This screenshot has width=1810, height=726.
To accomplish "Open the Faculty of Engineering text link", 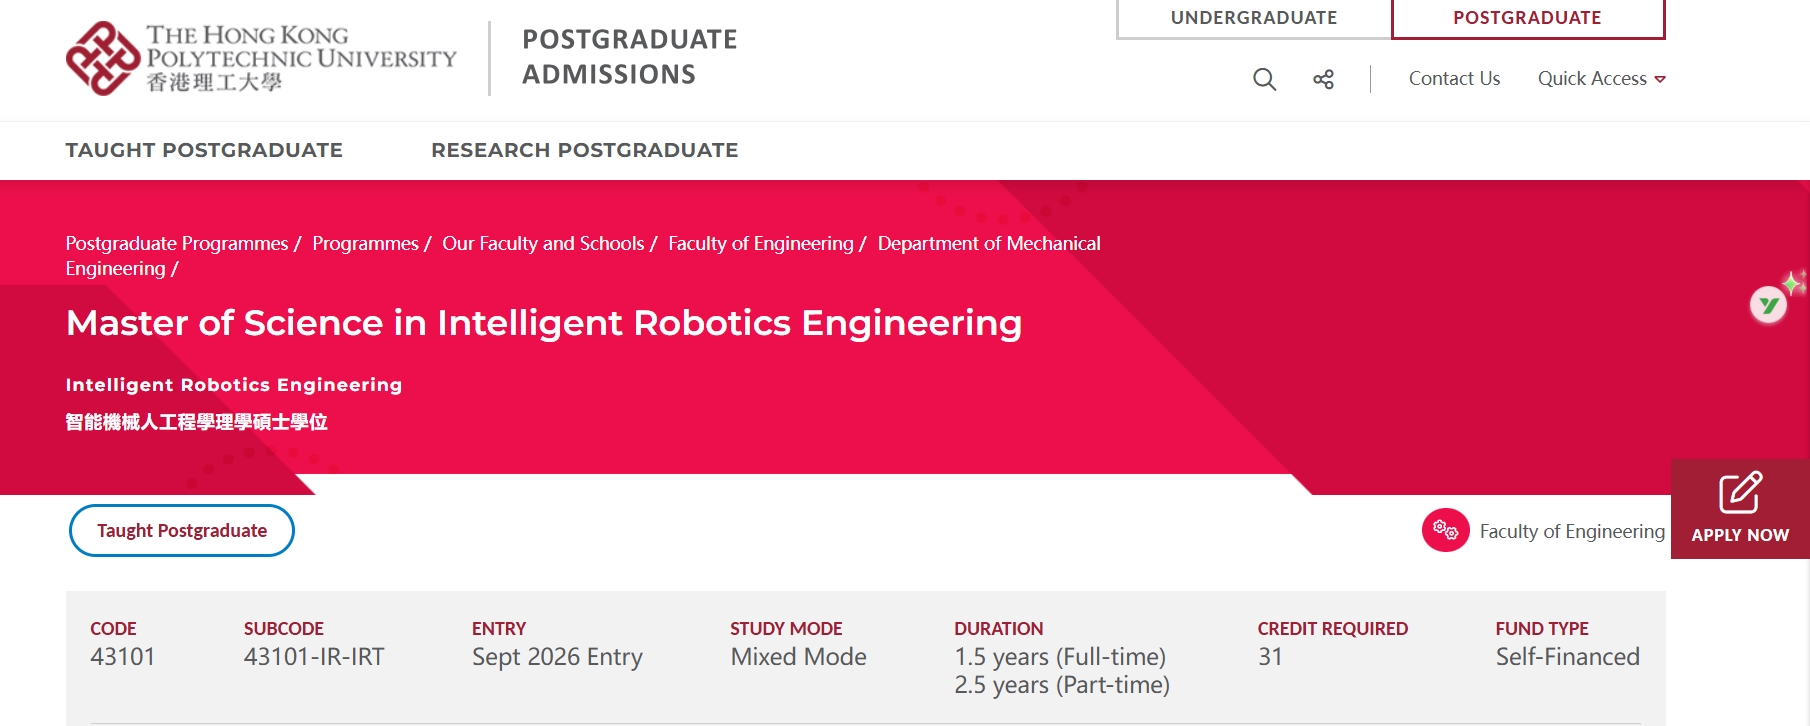I will (x=1571, y=531).
